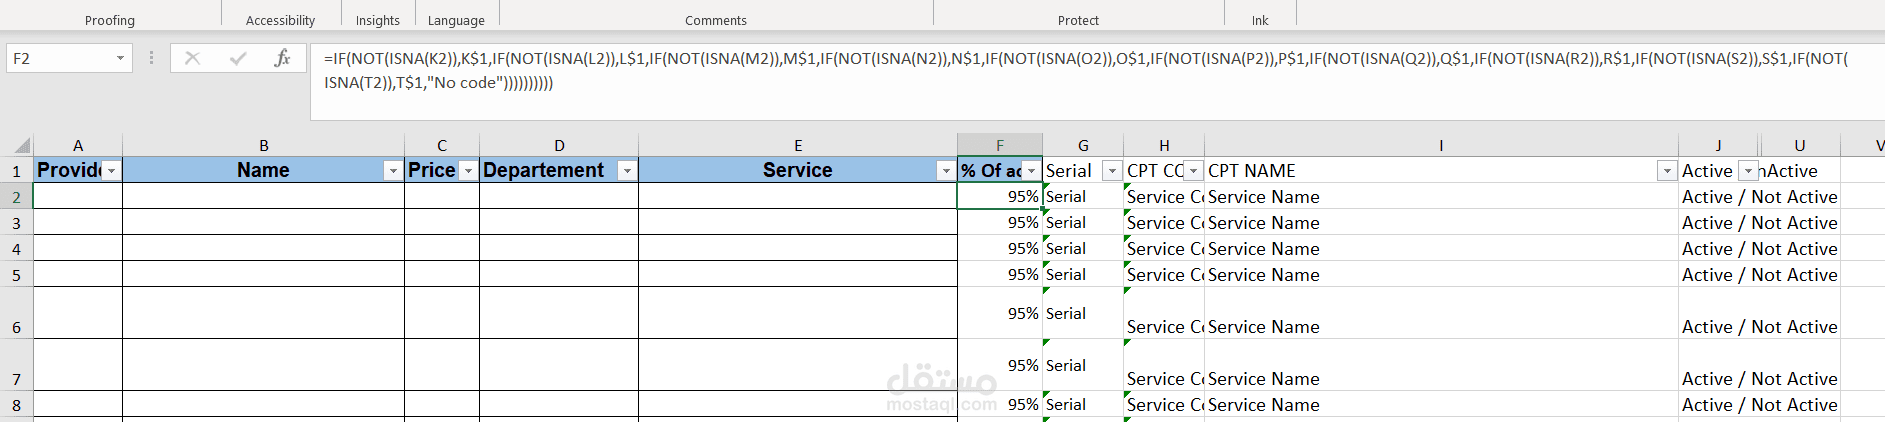Select row 8 header
The height and width of the screenshot is (422, 1885).
16,405
